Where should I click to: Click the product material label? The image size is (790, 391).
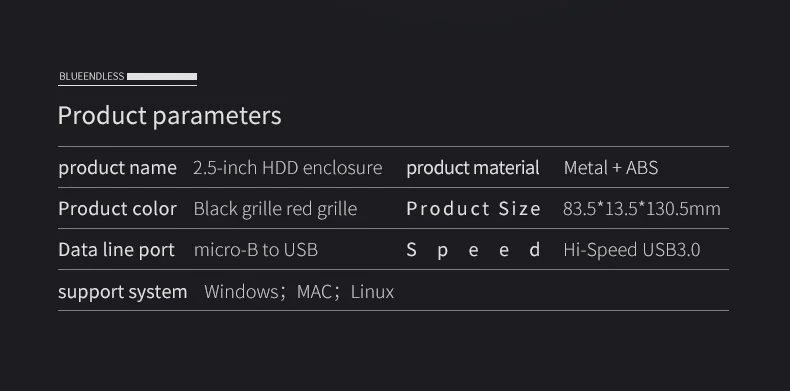click(x=473, y=168)
